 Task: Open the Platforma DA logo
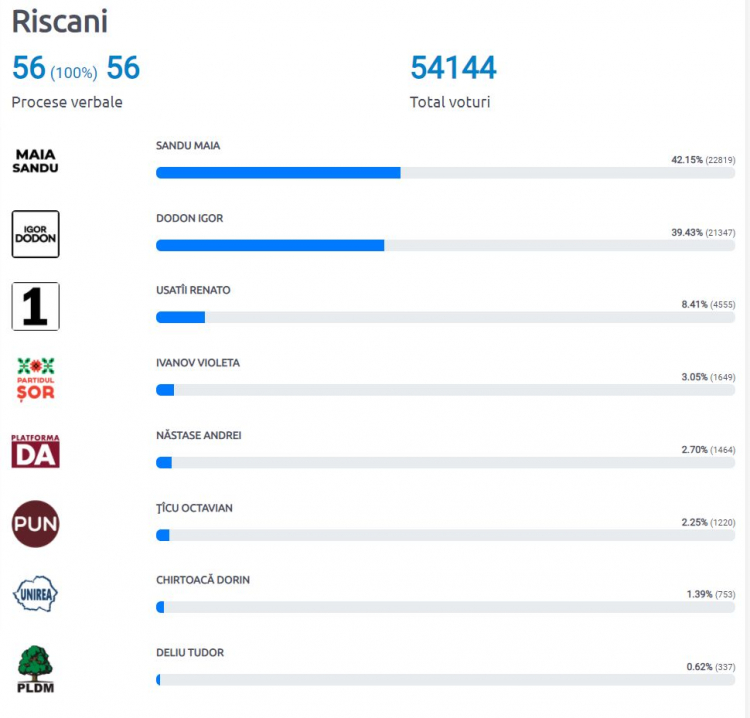[x=35, y=451]
